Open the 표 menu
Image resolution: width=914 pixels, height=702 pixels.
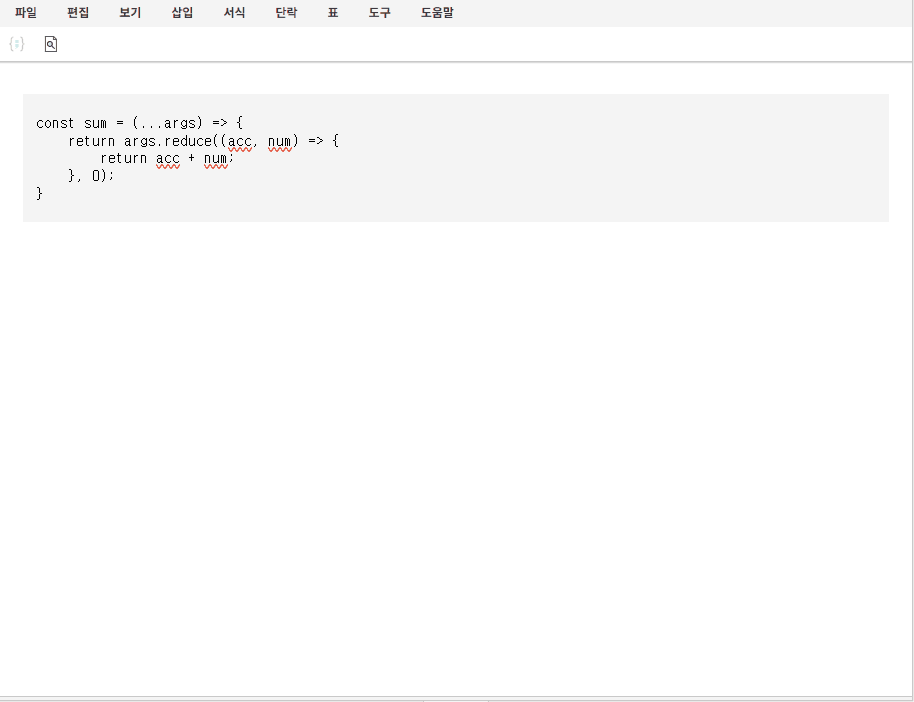[333, 13]
